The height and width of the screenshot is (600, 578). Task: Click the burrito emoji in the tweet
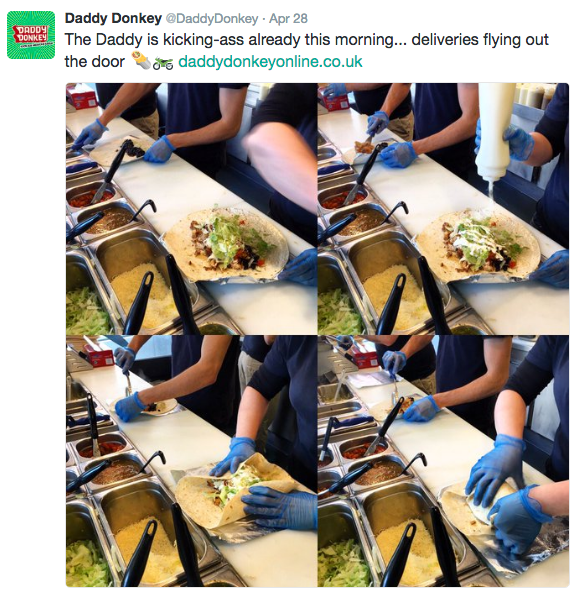(141, 61)
